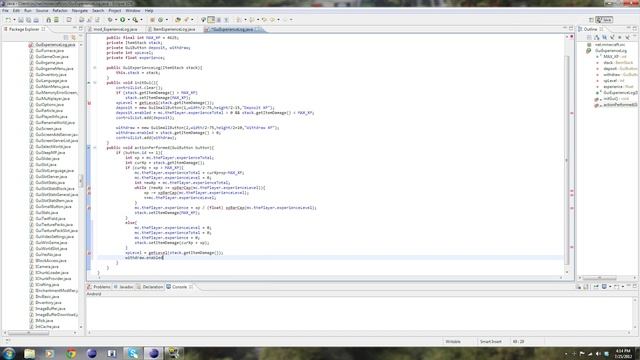
Task: Open the Window menu
Action: (x=133, y=11)
